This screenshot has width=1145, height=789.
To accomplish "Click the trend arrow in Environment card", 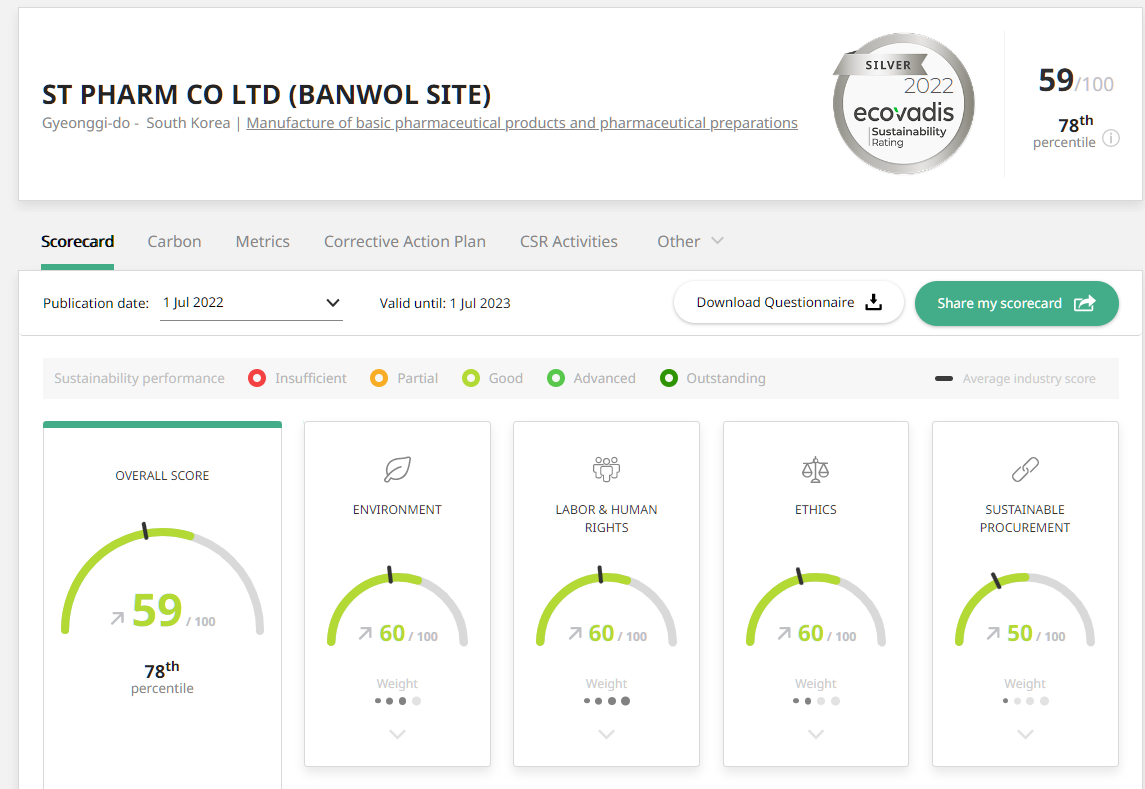I will pyautogui.click(x=365, y=633).
